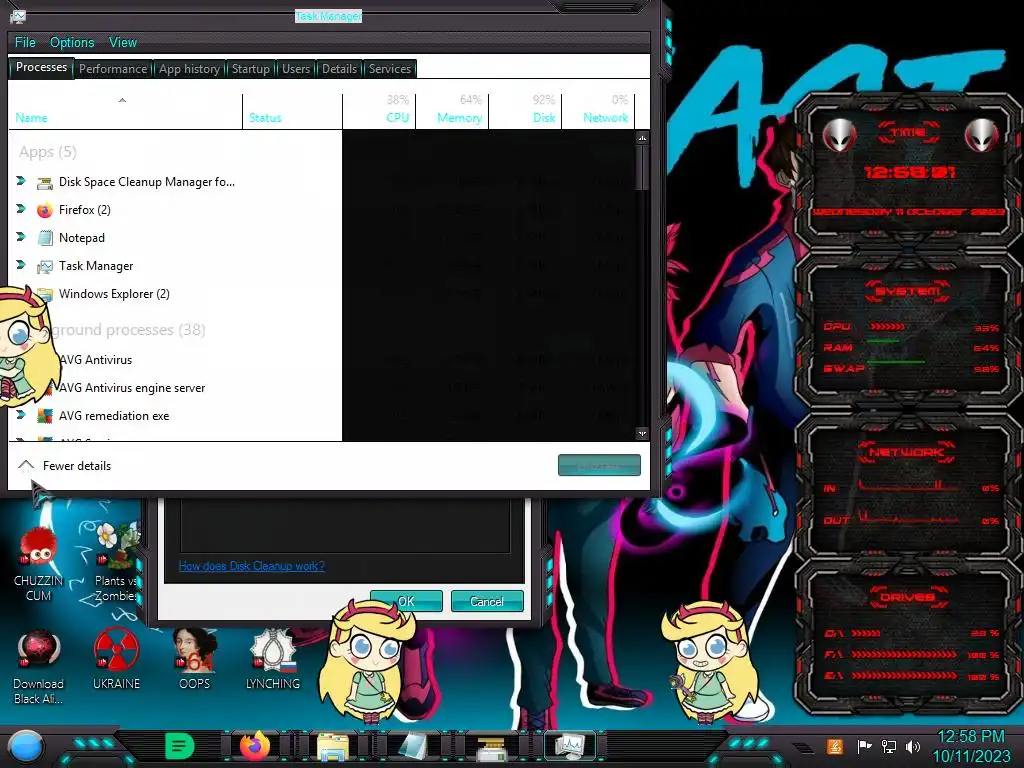Sort by the Status column header
Screen dimensions: 1024x768
[x=292, y=111]
